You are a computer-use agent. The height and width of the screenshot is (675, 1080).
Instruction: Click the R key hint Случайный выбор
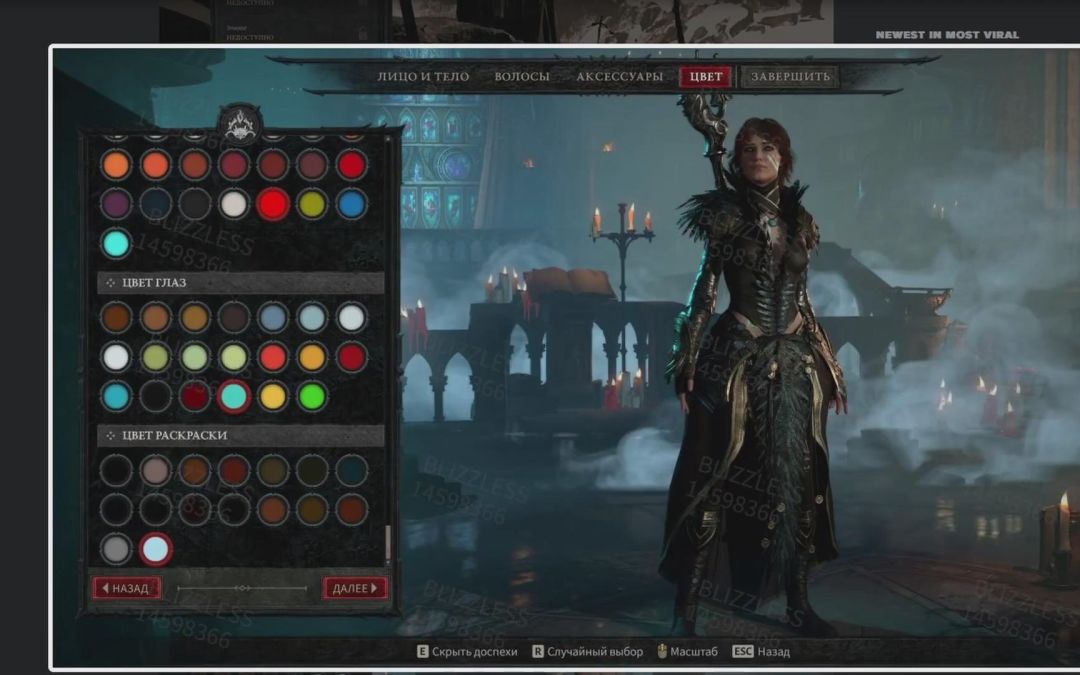point(588,652)
